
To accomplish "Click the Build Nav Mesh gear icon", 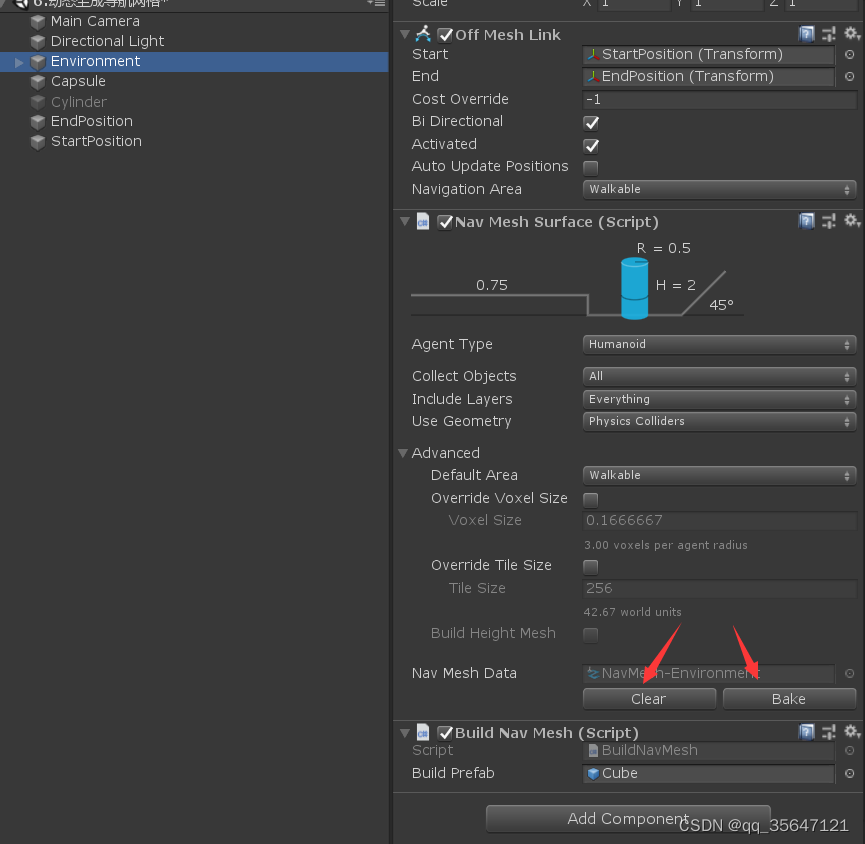I will click(852, 731).
